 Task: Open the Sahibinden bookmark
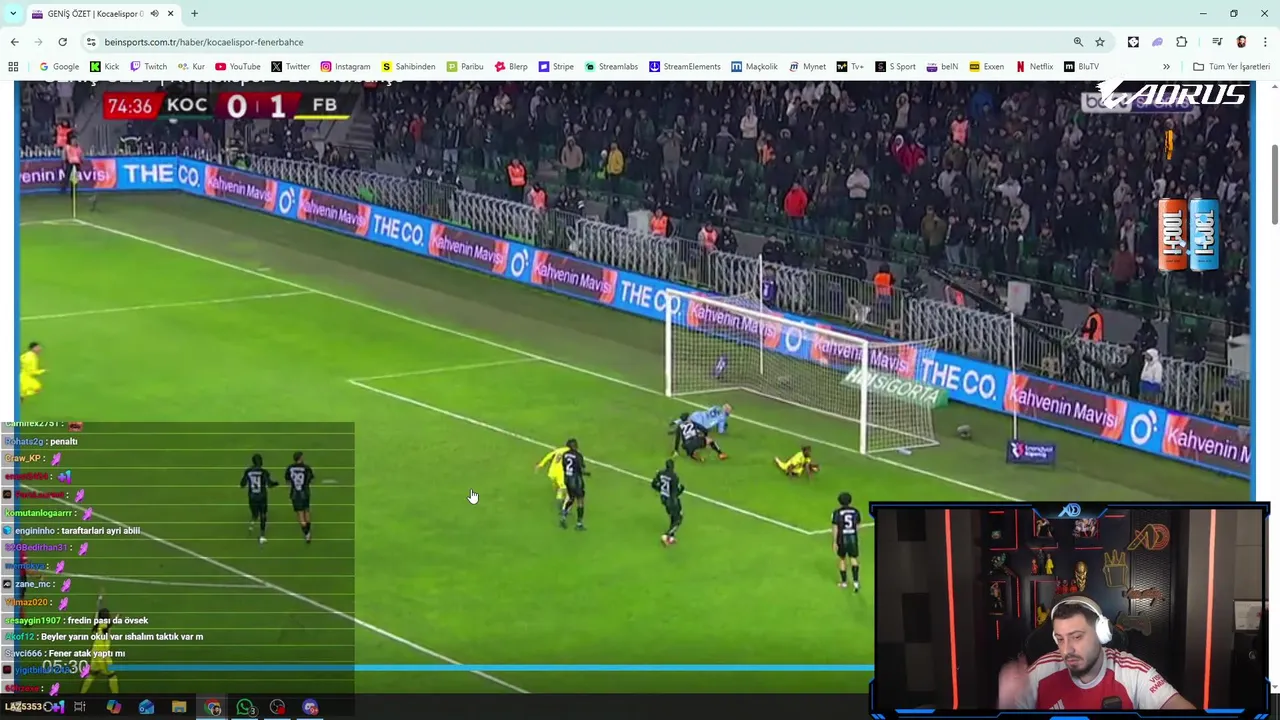pyautogui.click(x=409, y=67)
